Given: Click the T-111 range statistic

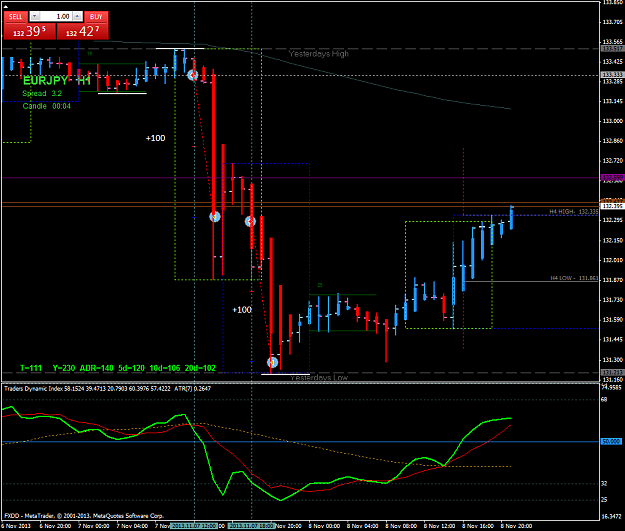Looking at the screenshot, I should click(31, 368).
